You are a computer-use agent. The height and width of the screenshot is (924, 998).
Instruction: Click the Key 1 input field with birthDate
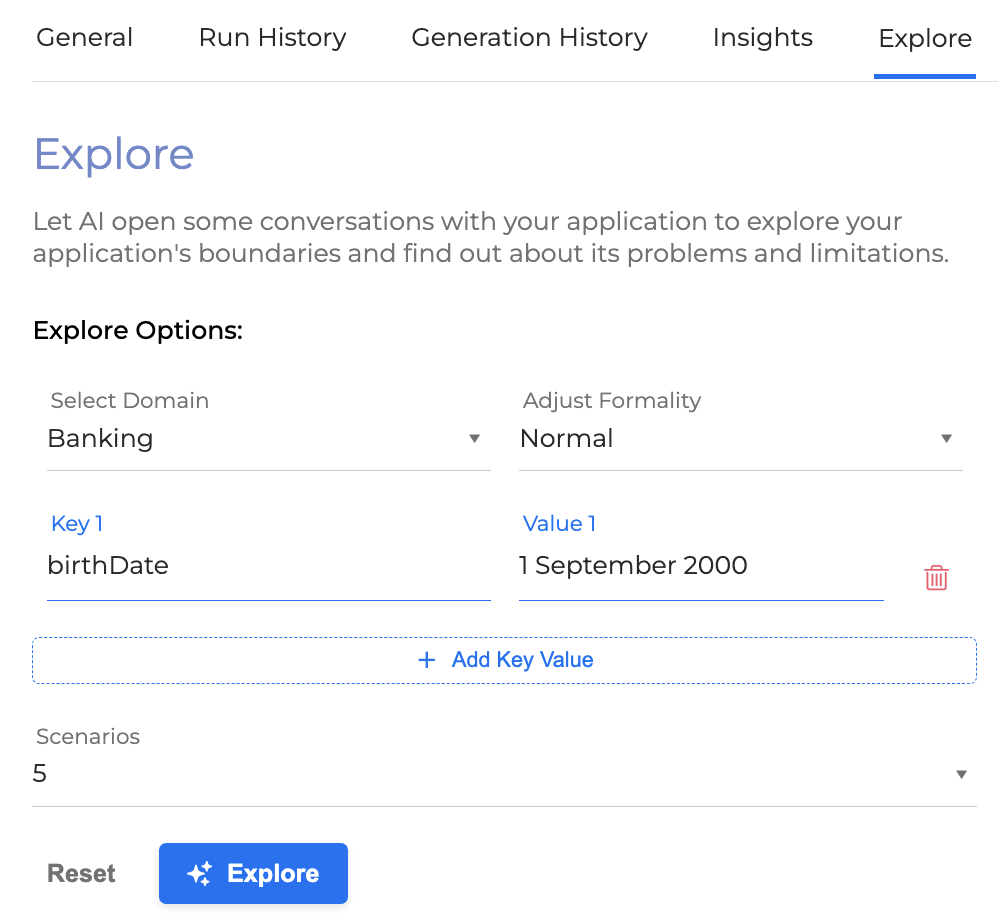click(269, 565)
